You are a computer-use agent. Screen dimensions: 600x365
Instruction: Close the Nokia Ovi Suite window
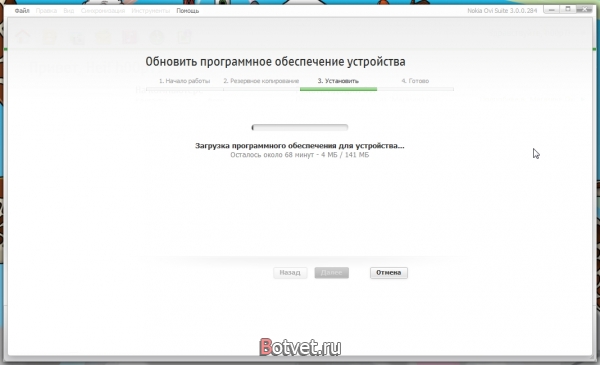coord(584,10)
